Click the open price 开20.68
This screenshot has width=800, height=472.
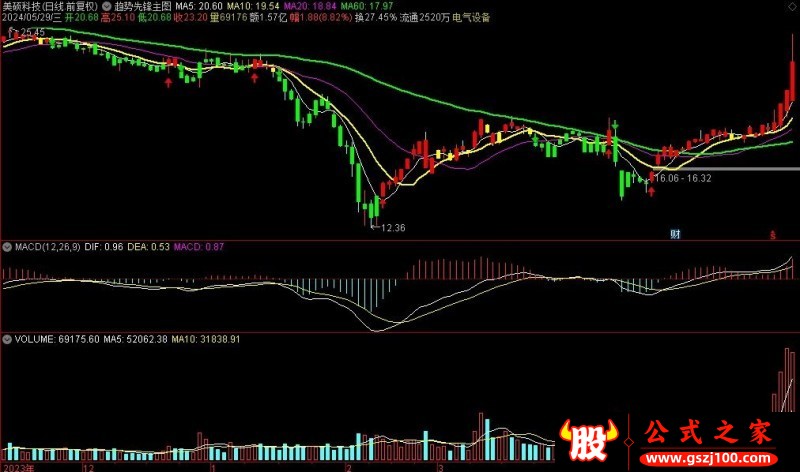[x=81, y=18]
